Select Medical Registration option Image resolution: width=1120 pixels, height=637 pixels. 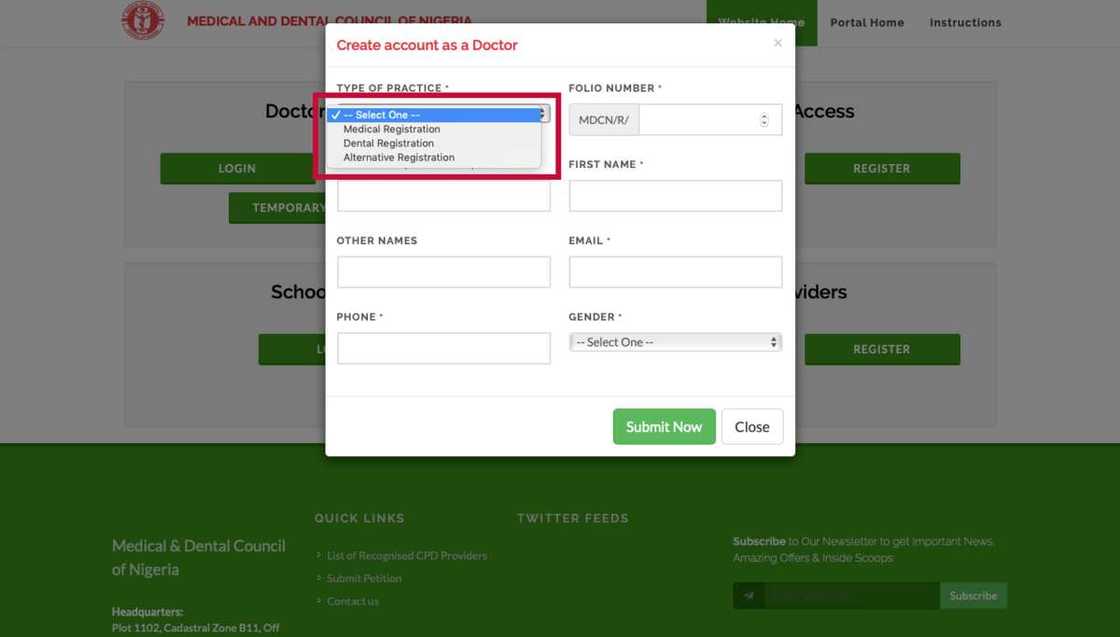point(391,129)
